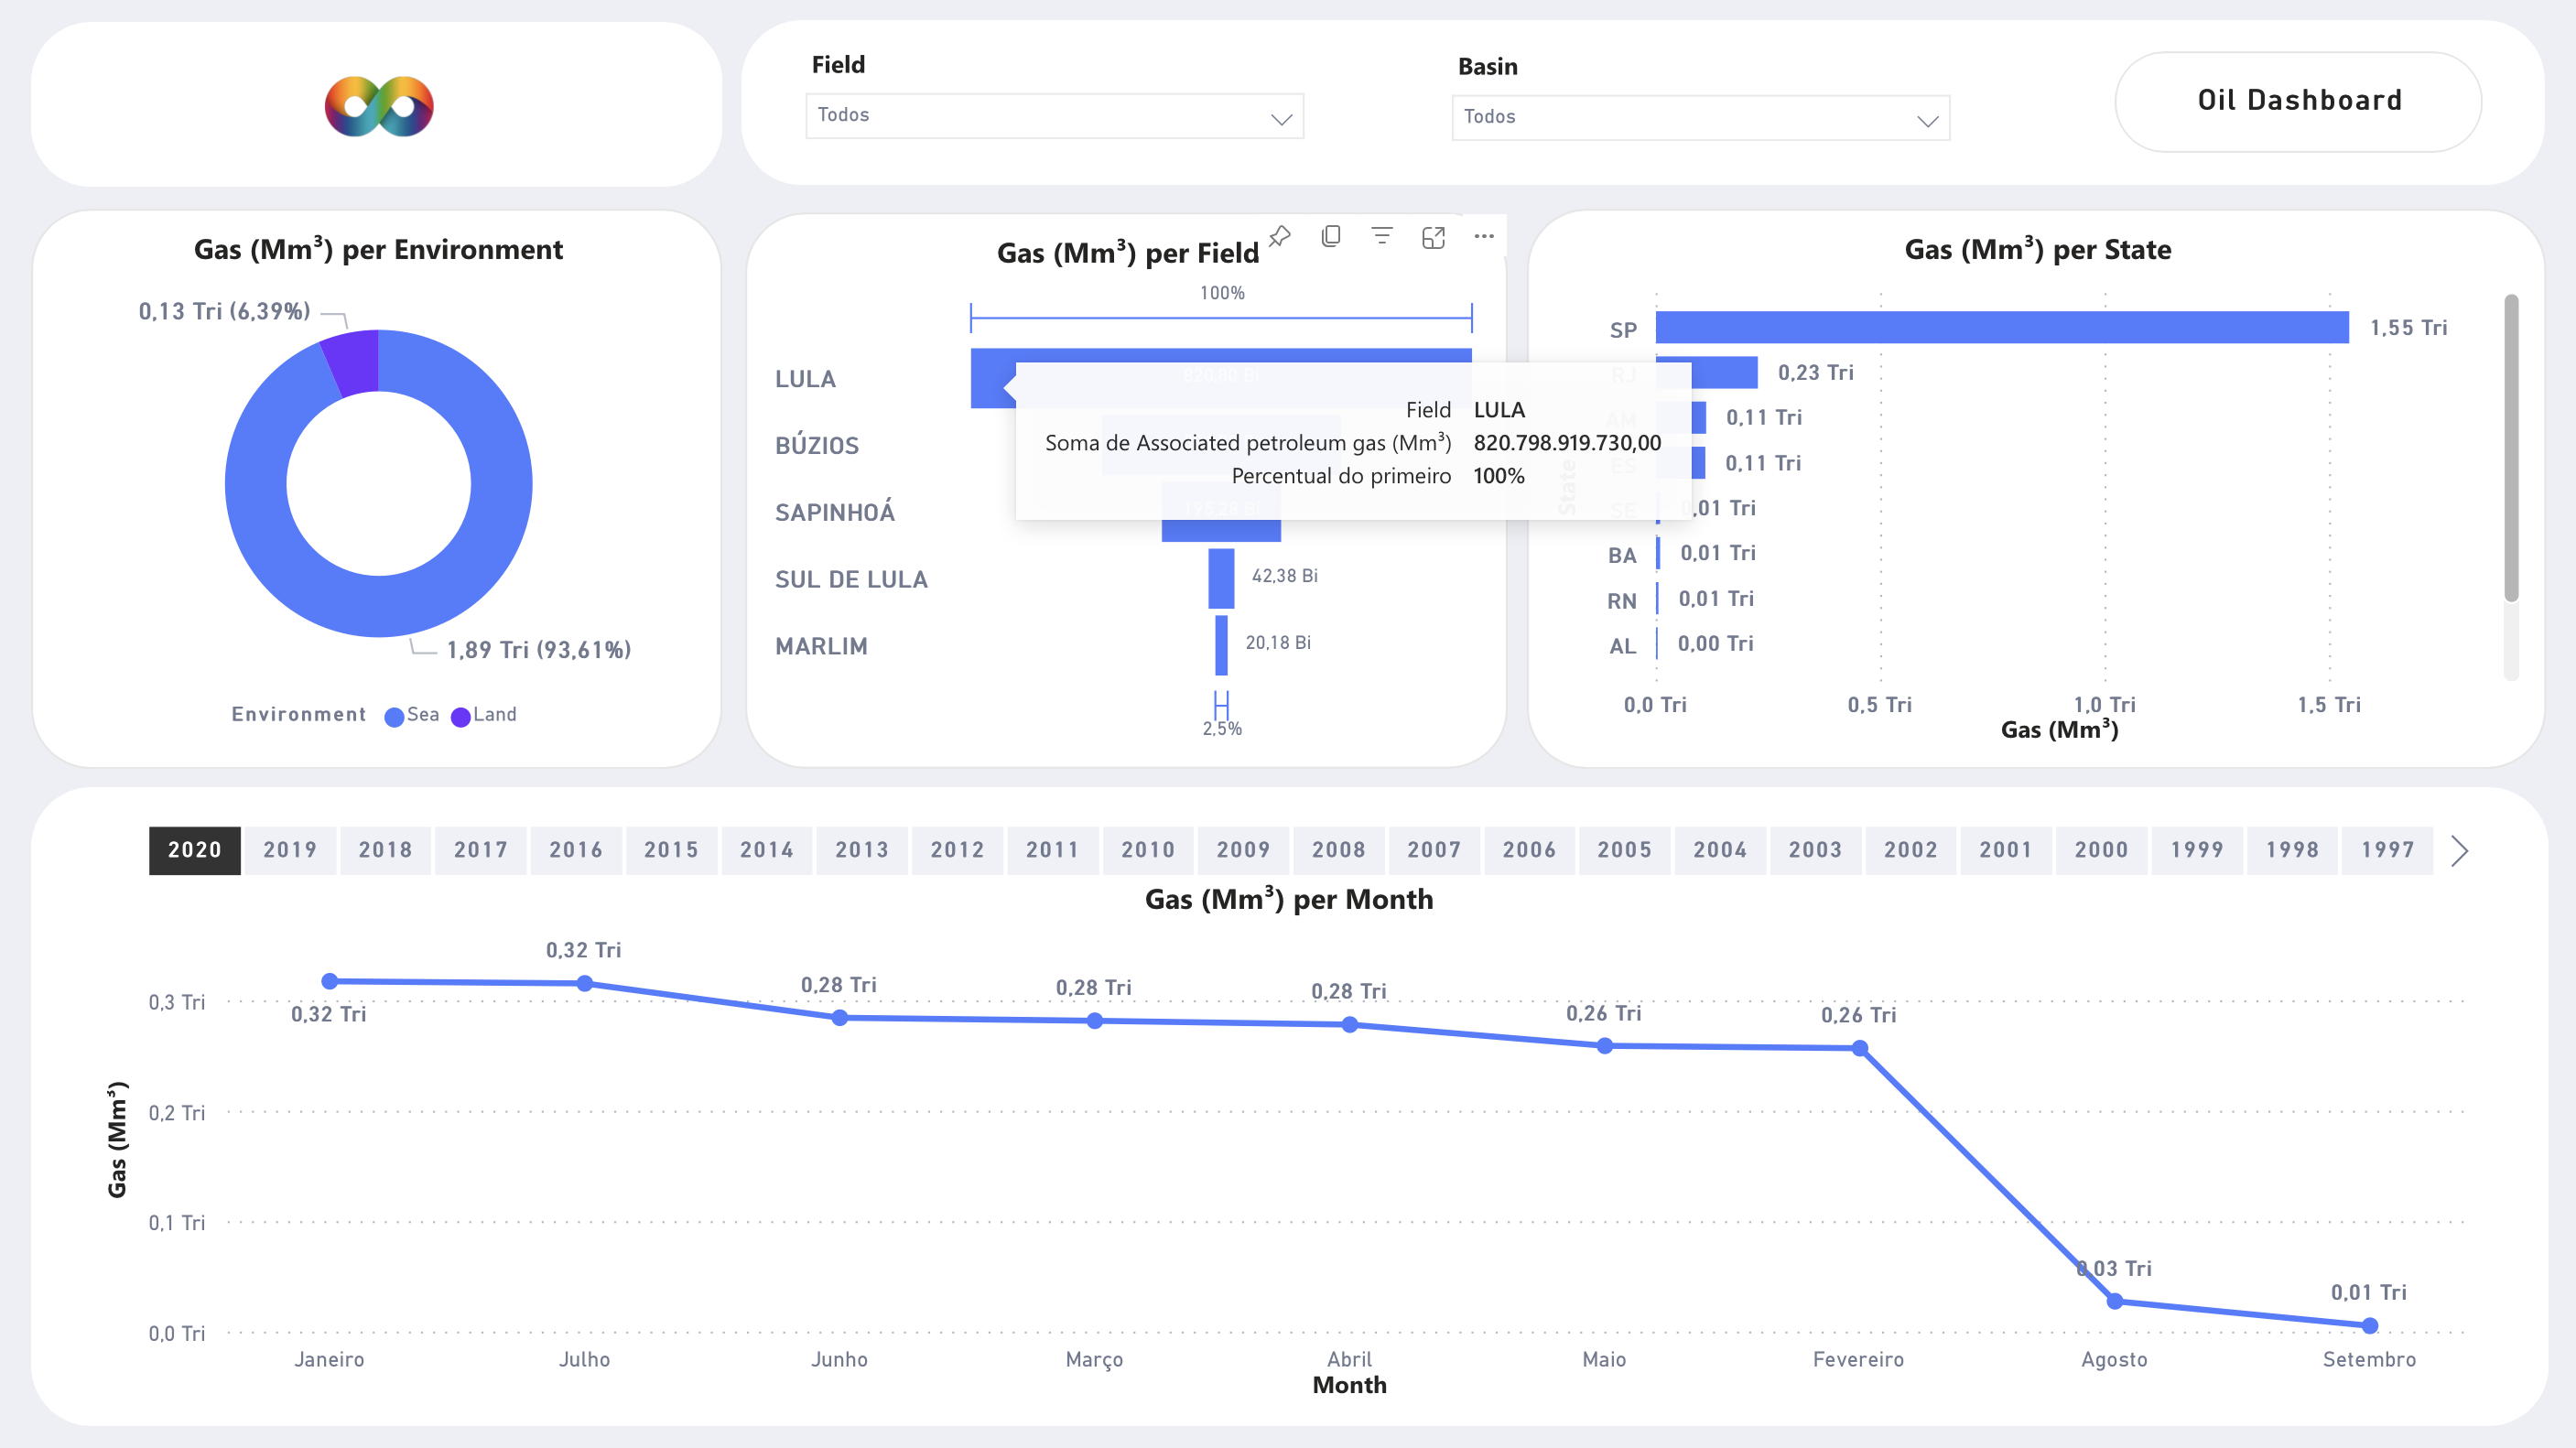
Task: Click the Sea legend marker
Action: (394, 716)
